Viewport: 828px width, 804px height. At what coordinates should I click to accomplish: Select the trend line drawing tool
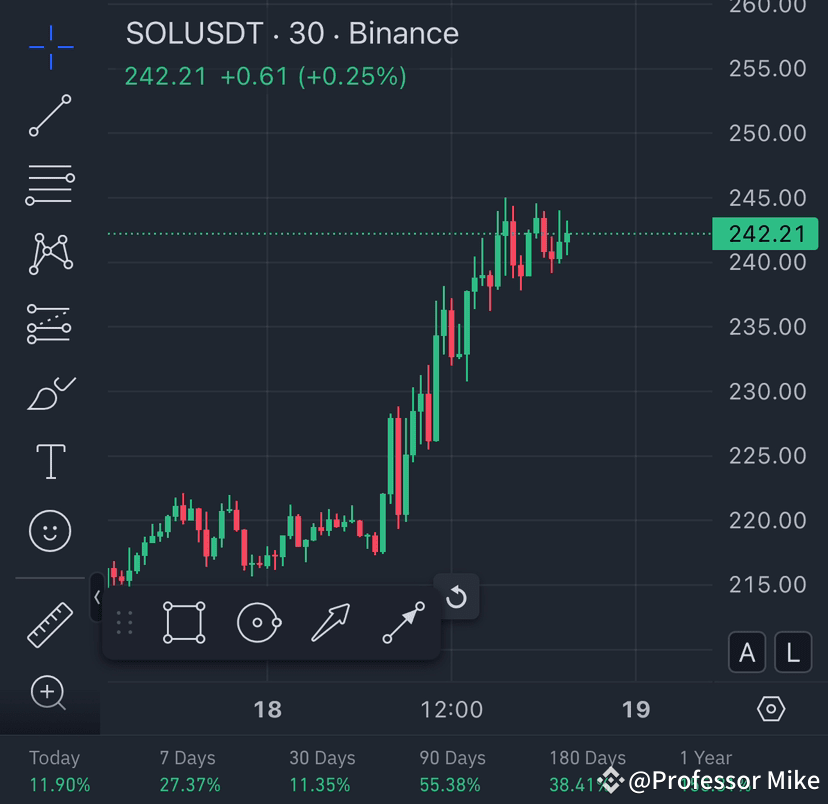click(50, 115)
